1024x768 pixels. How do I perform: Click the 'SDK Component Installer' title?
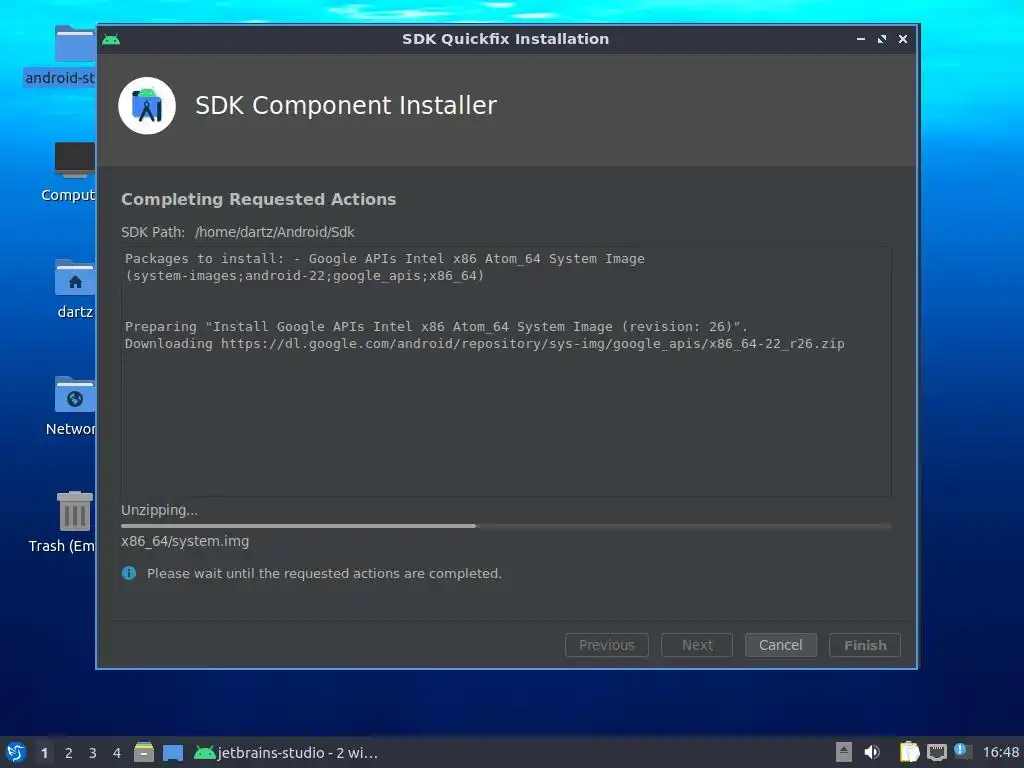[x=346, y=105]
